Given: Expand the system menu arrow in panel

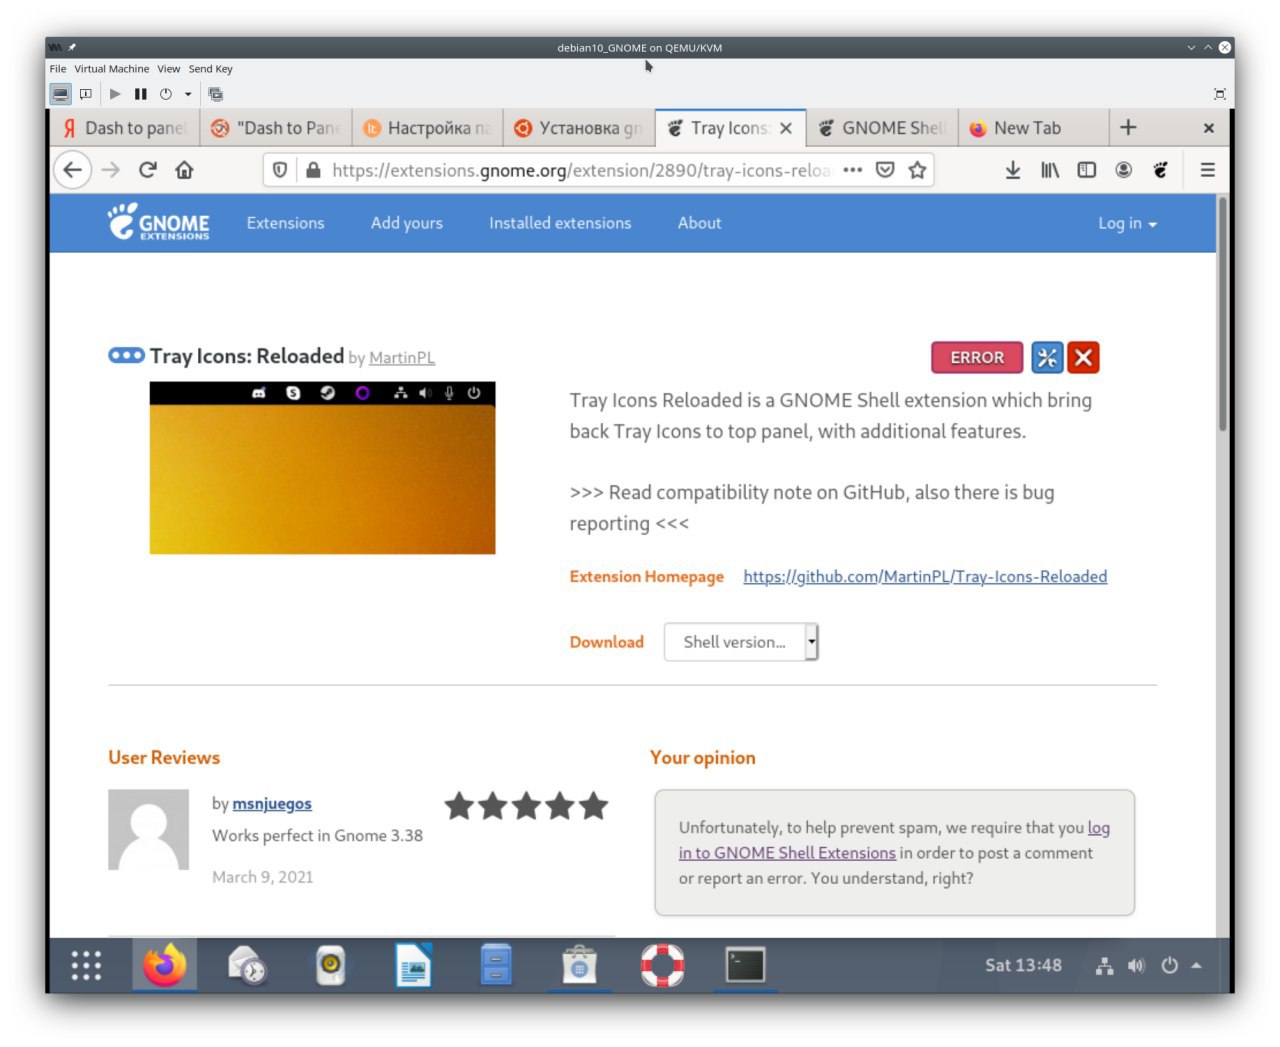Looking at the screenshot, I should pos(1196,966).
